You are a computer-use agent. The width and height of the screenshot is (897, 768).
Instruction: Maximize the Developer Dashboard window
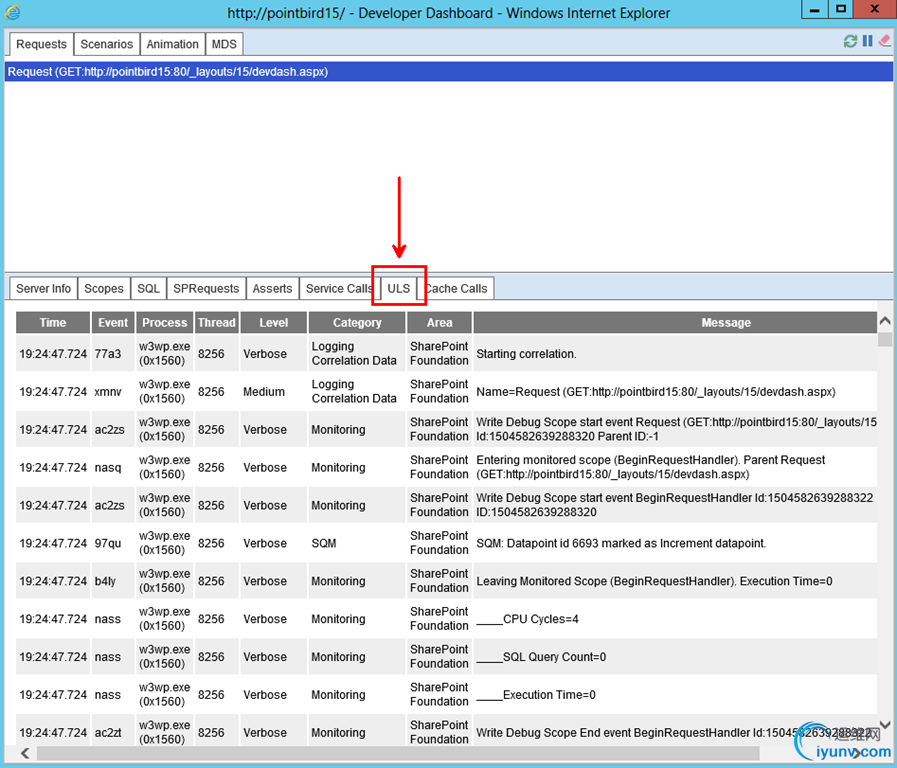click(x=841, y=10)
